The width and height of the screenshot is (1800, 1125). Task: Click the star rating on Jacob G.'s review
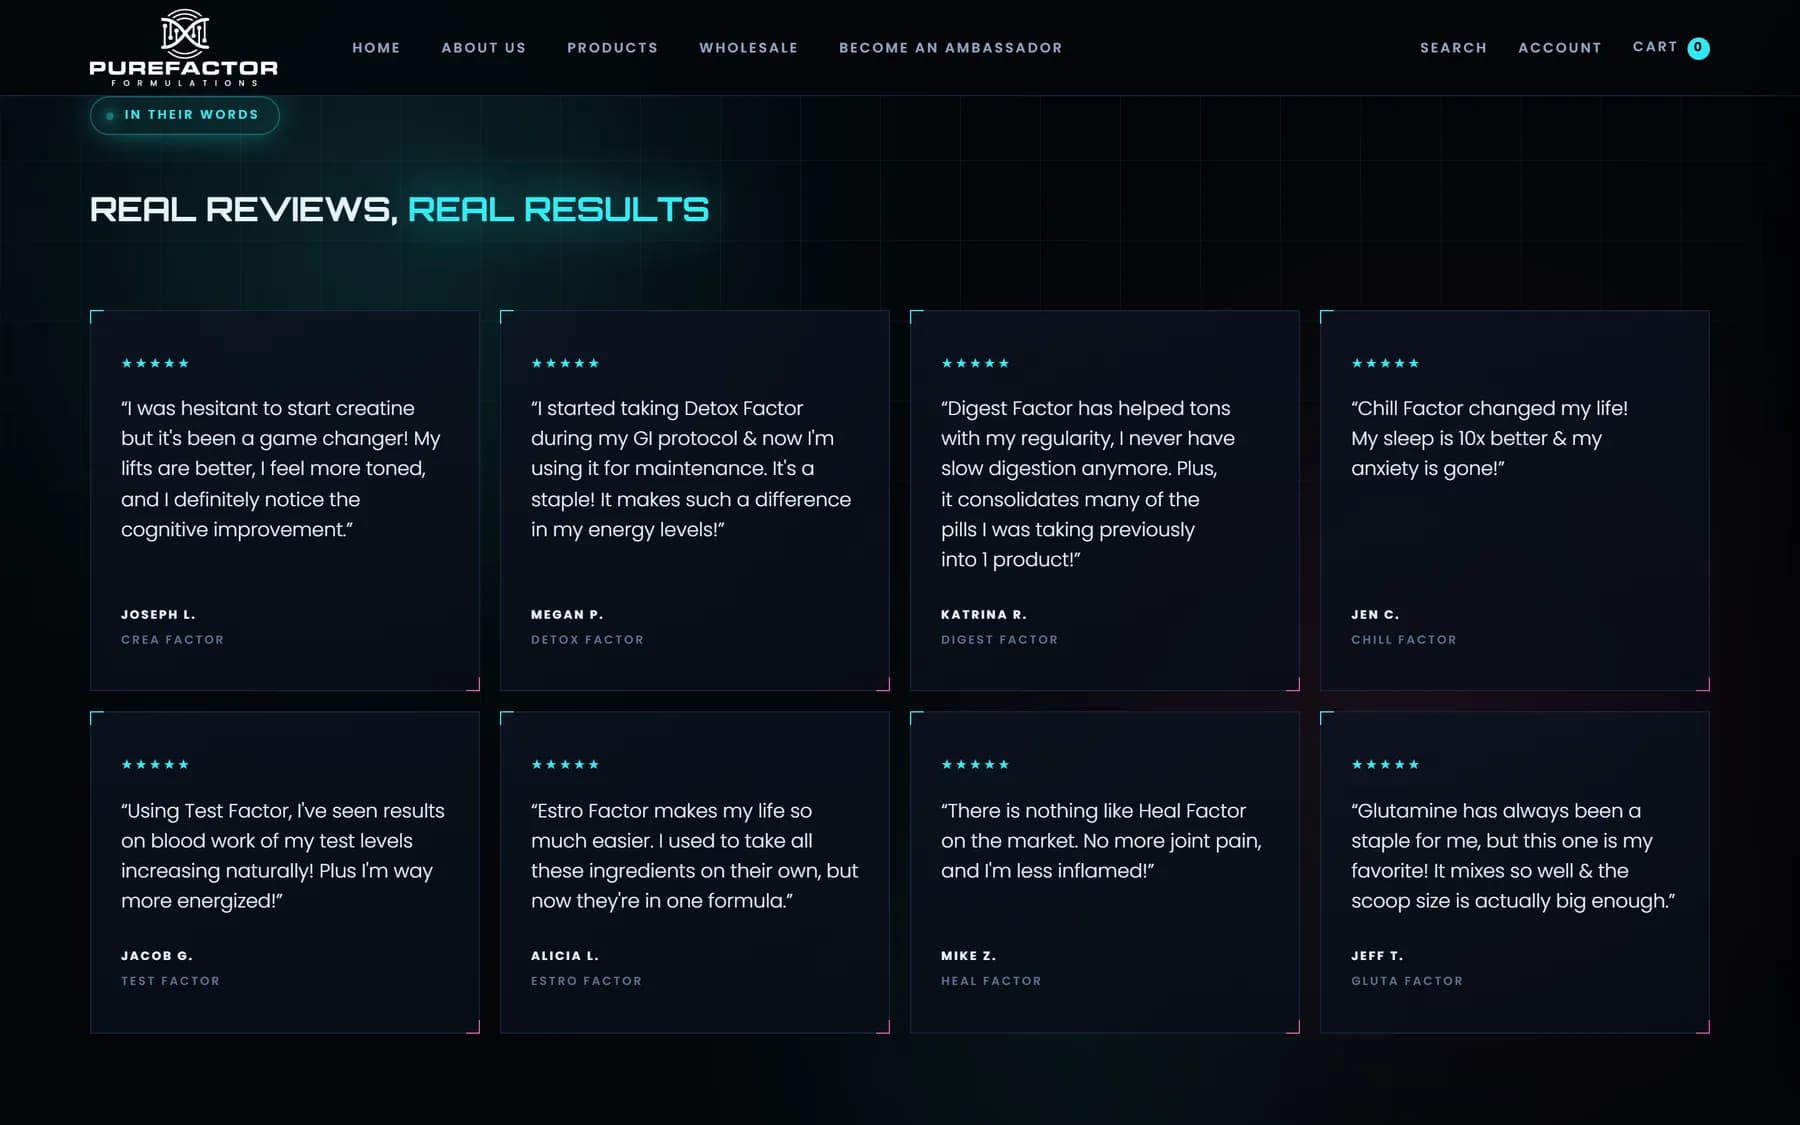tap(155, 764)
